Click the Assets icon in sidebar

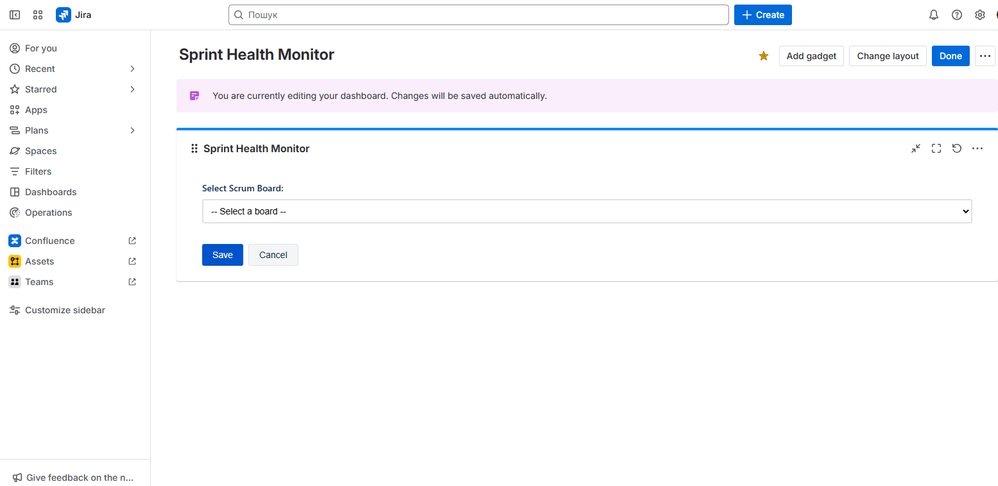pyautogui.click(x=15, y=261)
